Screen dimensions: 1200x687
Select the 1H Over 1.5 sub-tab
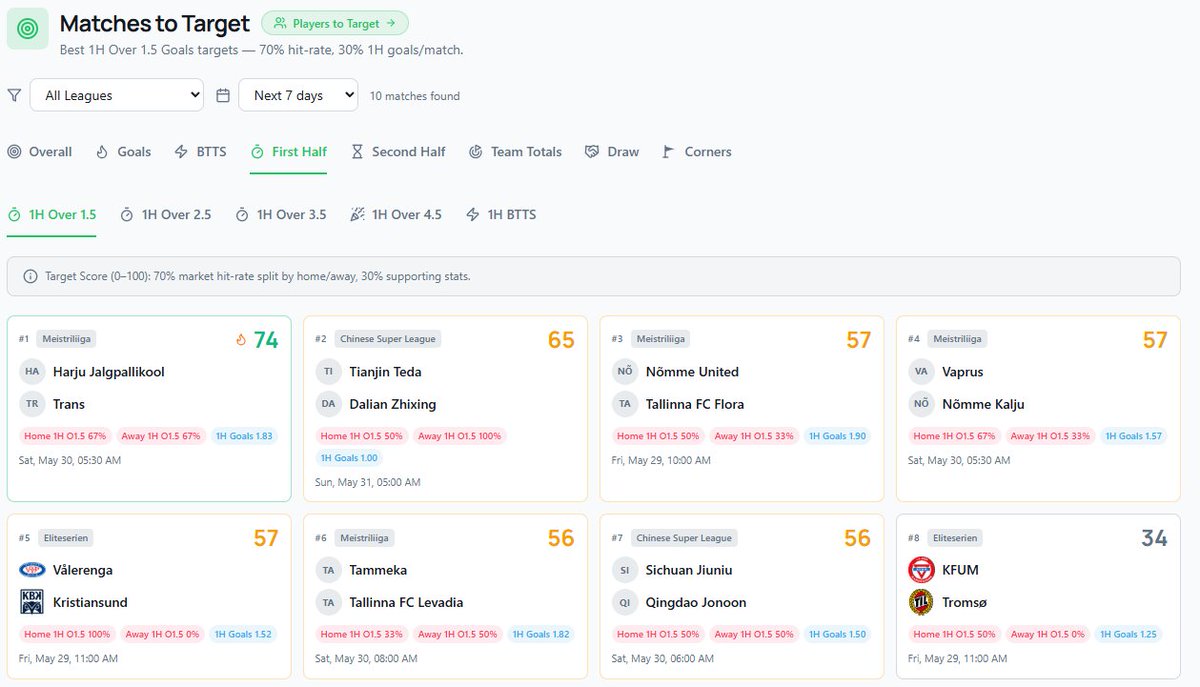coord(52,214)
